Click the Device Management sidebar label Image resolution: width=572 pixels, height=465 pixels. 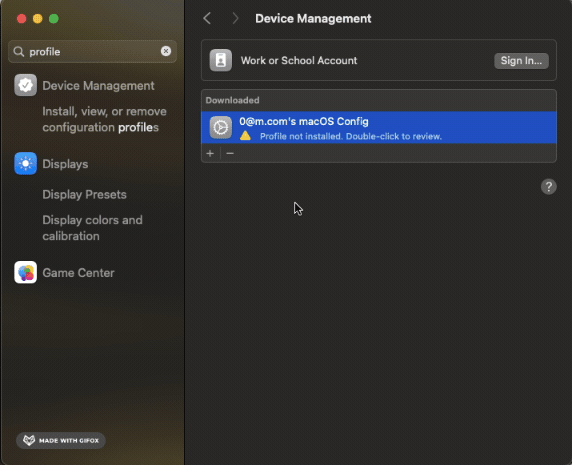[98, 86]
